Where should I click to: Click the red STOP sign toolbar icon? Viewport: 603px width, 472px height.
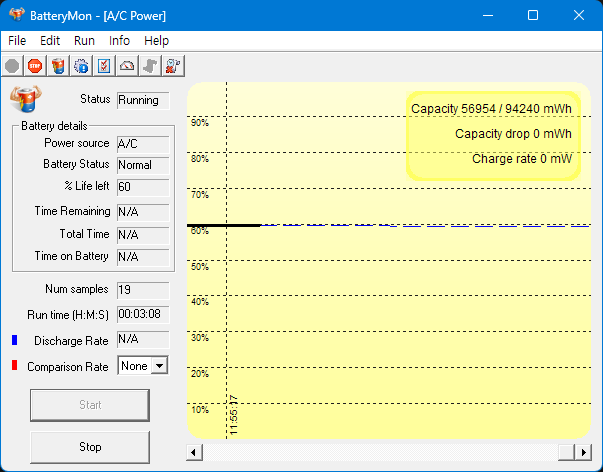[x=35, y=66]
